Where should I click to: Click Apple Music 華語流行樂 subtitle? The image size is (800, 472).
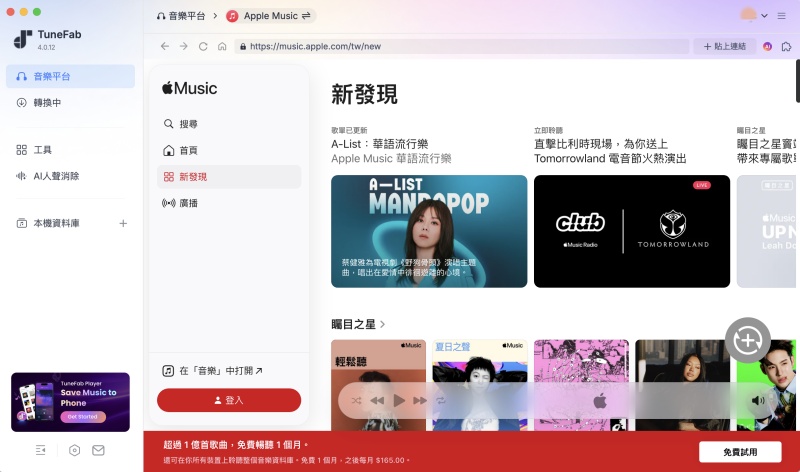391,159
